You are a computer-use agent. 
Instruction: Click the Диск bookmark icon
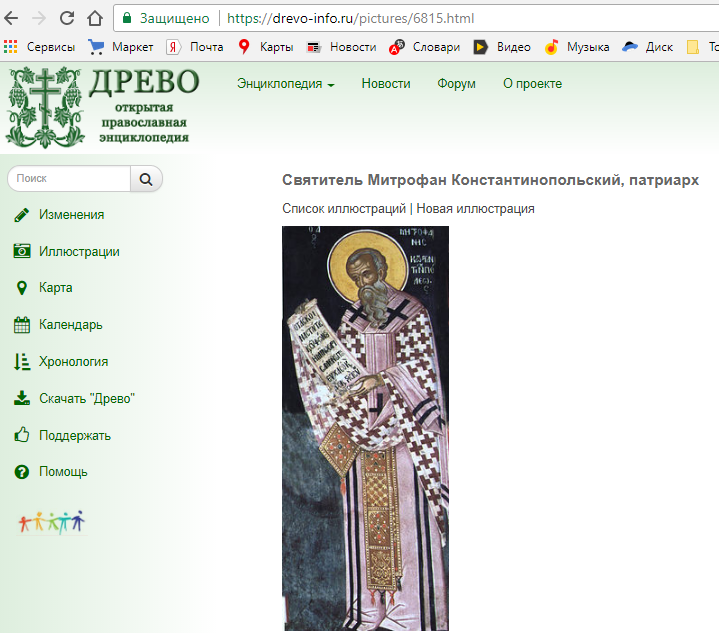coord(630,47)
